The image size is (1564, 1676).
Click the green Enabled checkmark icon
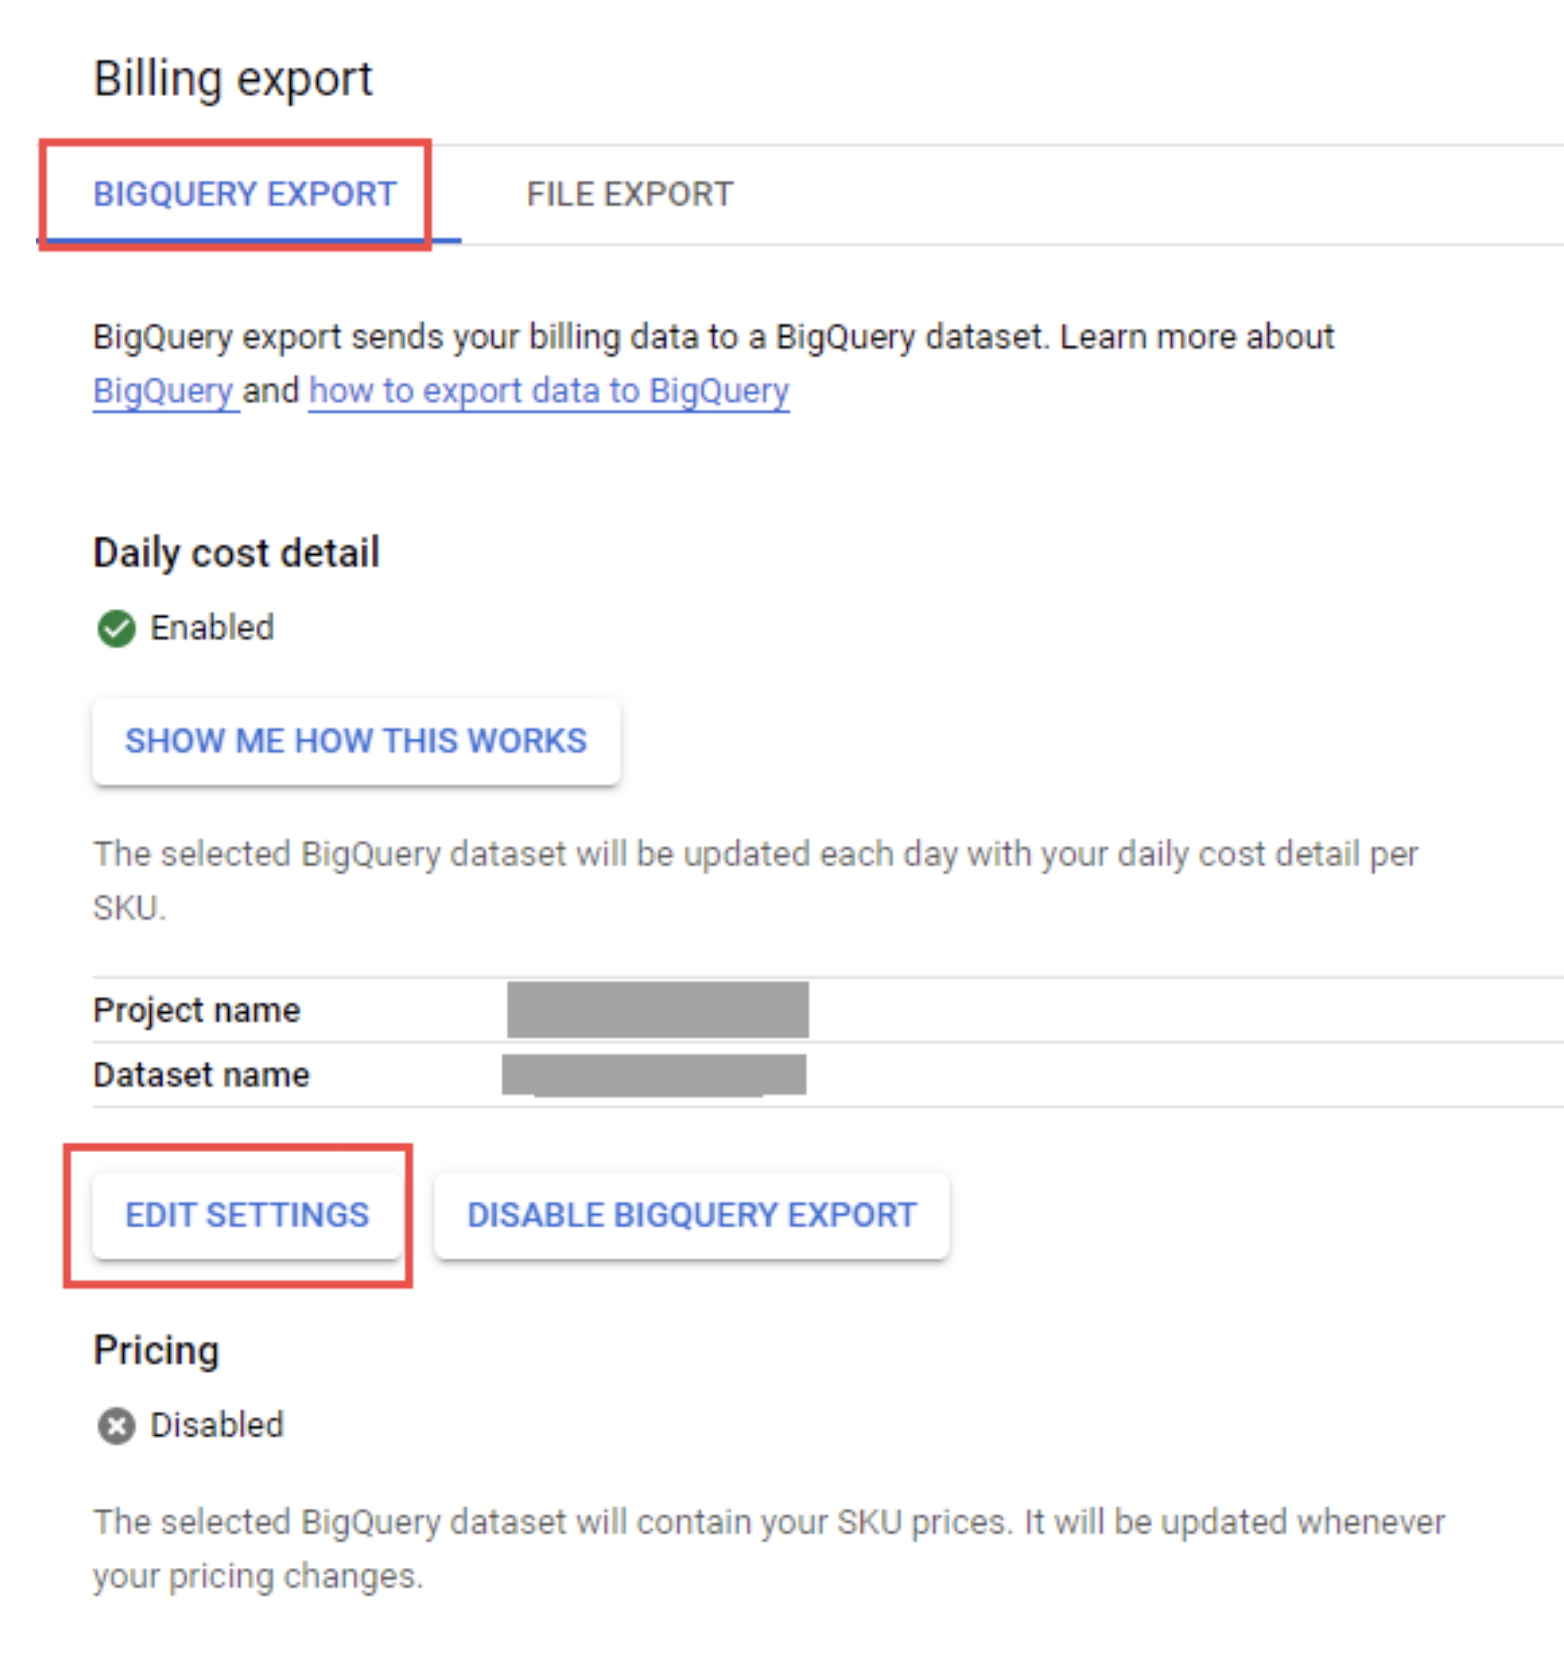tap(117, 629)
